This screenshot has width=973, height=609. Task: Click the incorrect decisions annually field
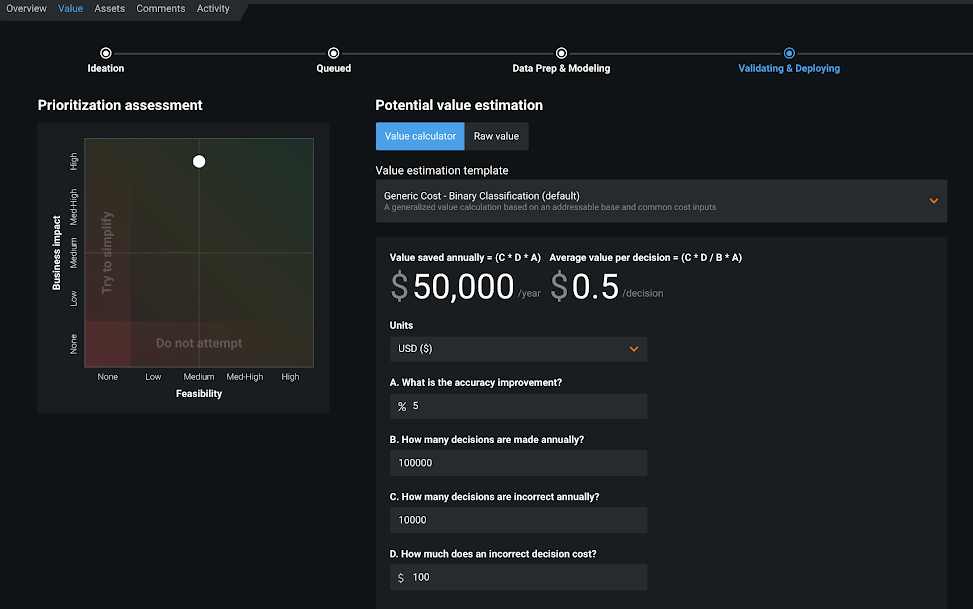[x=517, y=520]
